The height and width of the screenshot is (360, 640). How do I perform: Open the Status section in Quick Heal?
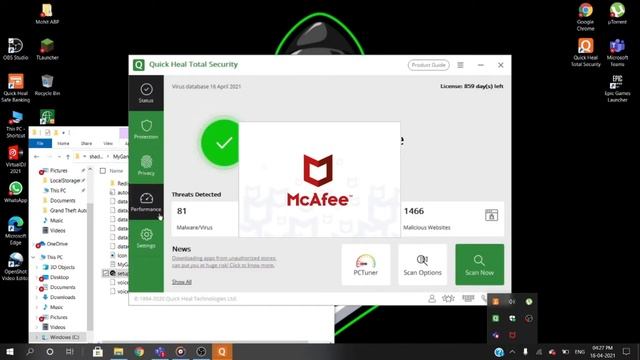point(146,93)
